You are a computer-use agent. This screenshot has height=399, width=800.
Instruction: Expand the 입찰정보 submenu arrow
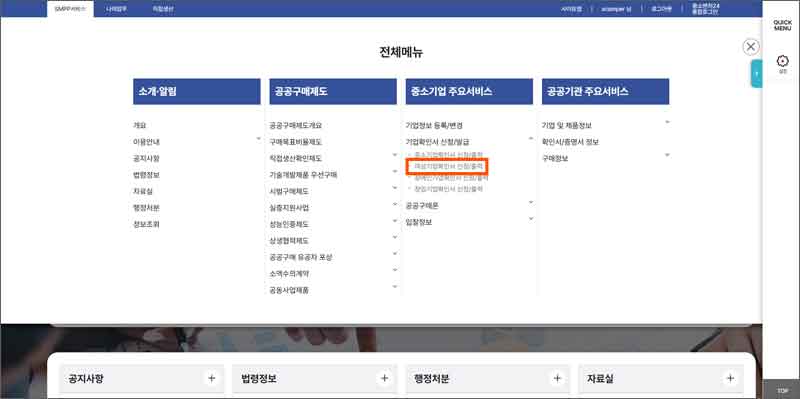[x=531, y=219]
